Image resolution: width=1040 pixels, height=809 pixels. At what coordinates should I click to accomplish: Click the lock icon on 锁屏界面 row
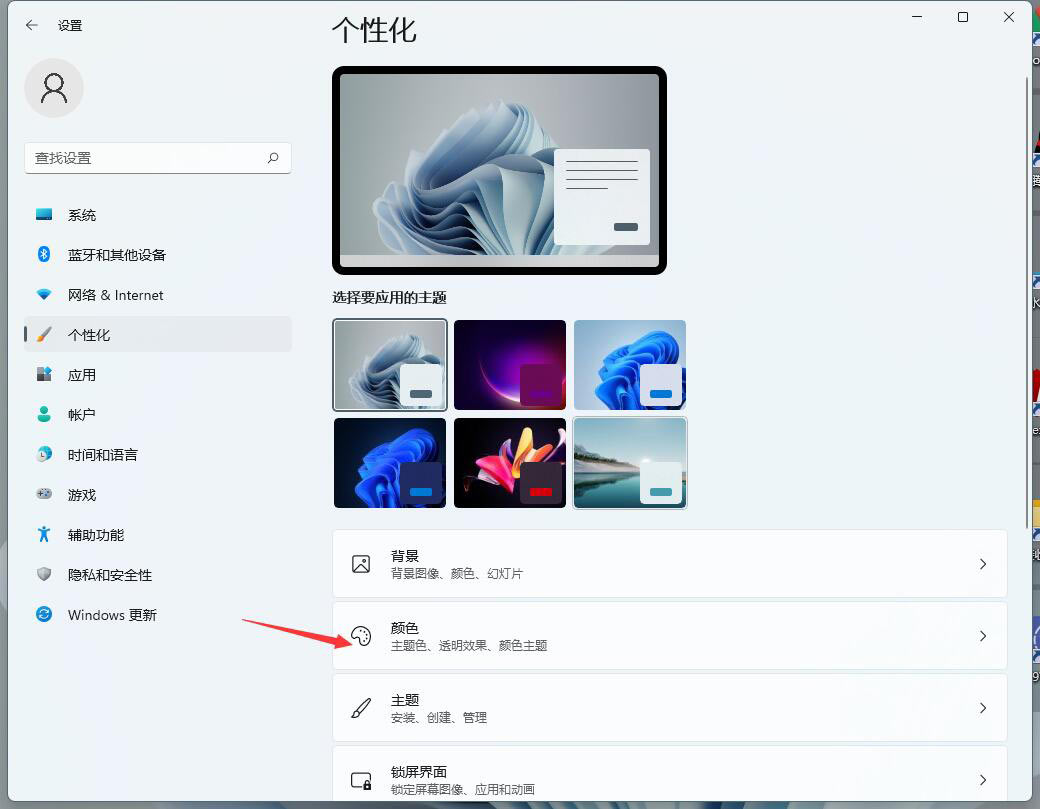click(x=361, y=780)
